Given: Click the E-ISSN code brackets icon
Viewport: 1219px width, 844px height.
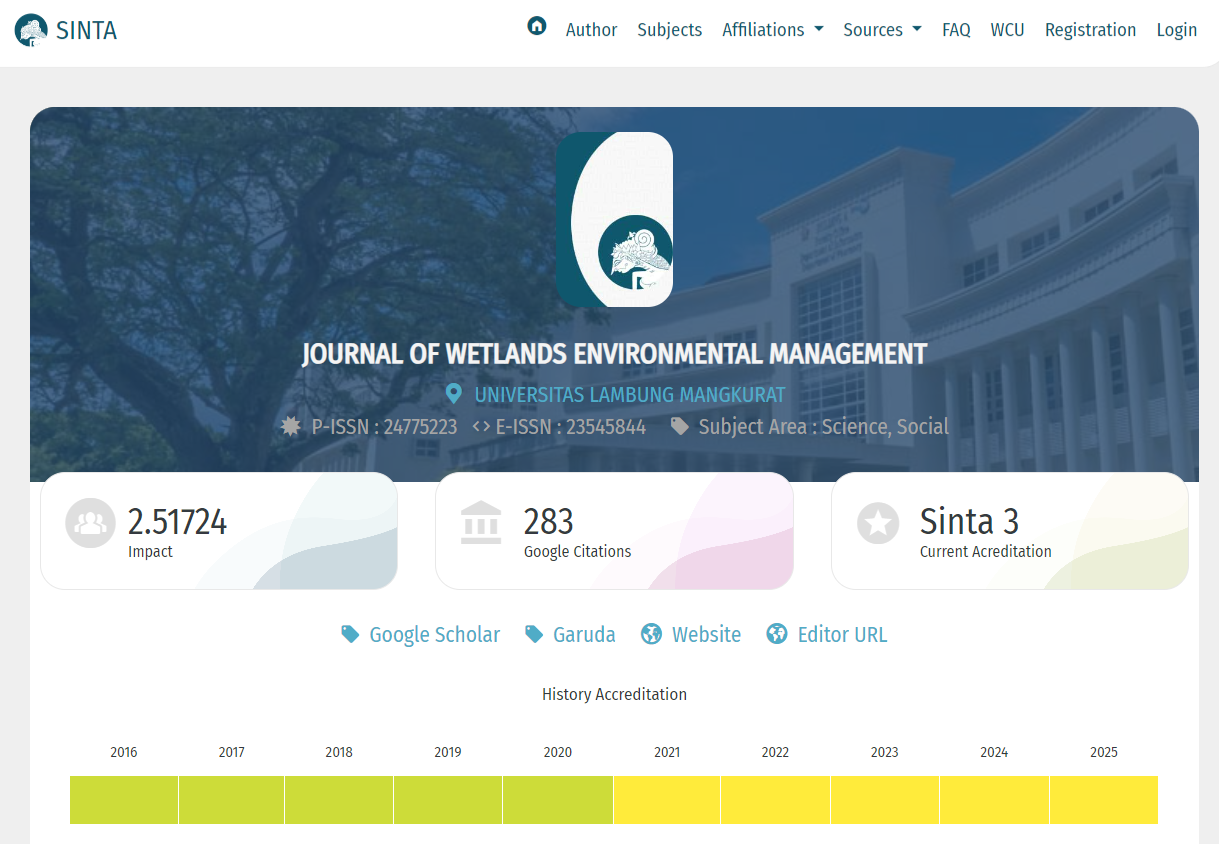Looking at the screenshot, I should pos(481,427).
